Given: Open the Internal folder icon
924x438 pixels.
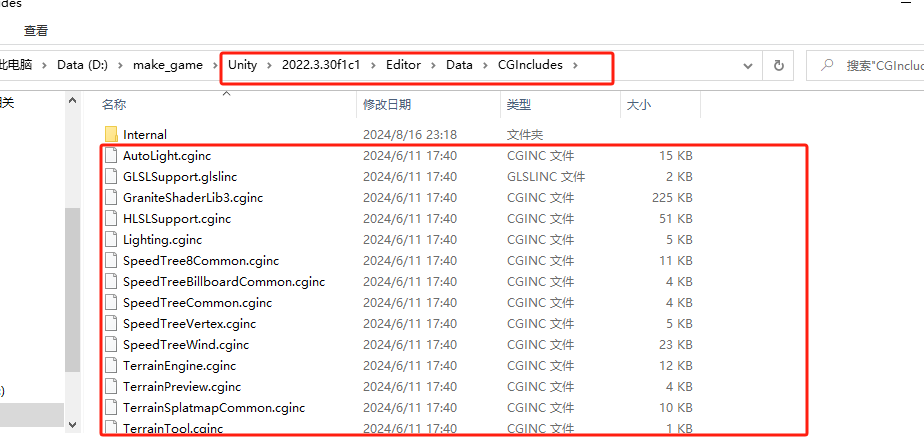Looking at the screenshot, I should tap(111, 134).
